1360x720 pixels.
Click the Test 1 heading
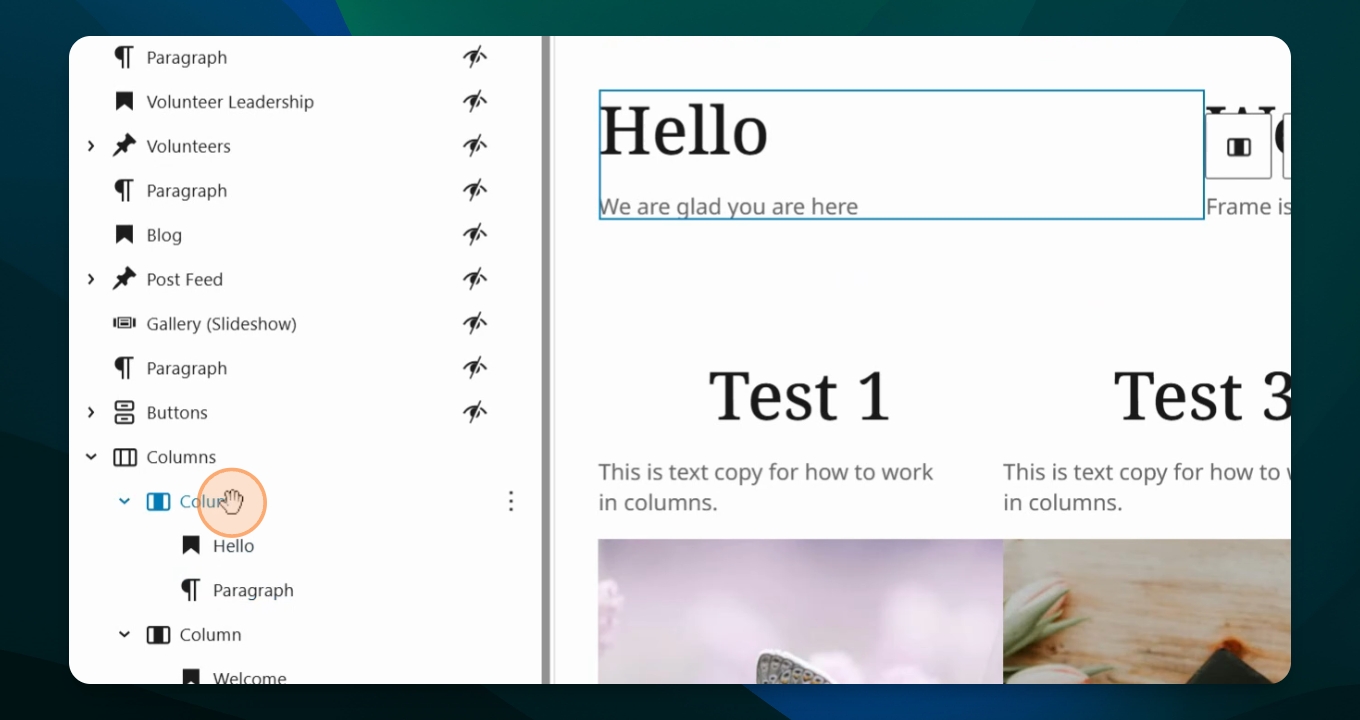(799, 395)
